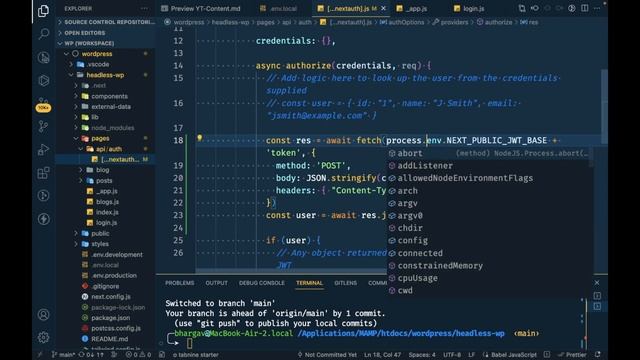
Task: Expand the node_modules folder
Action: pos(106,128)
